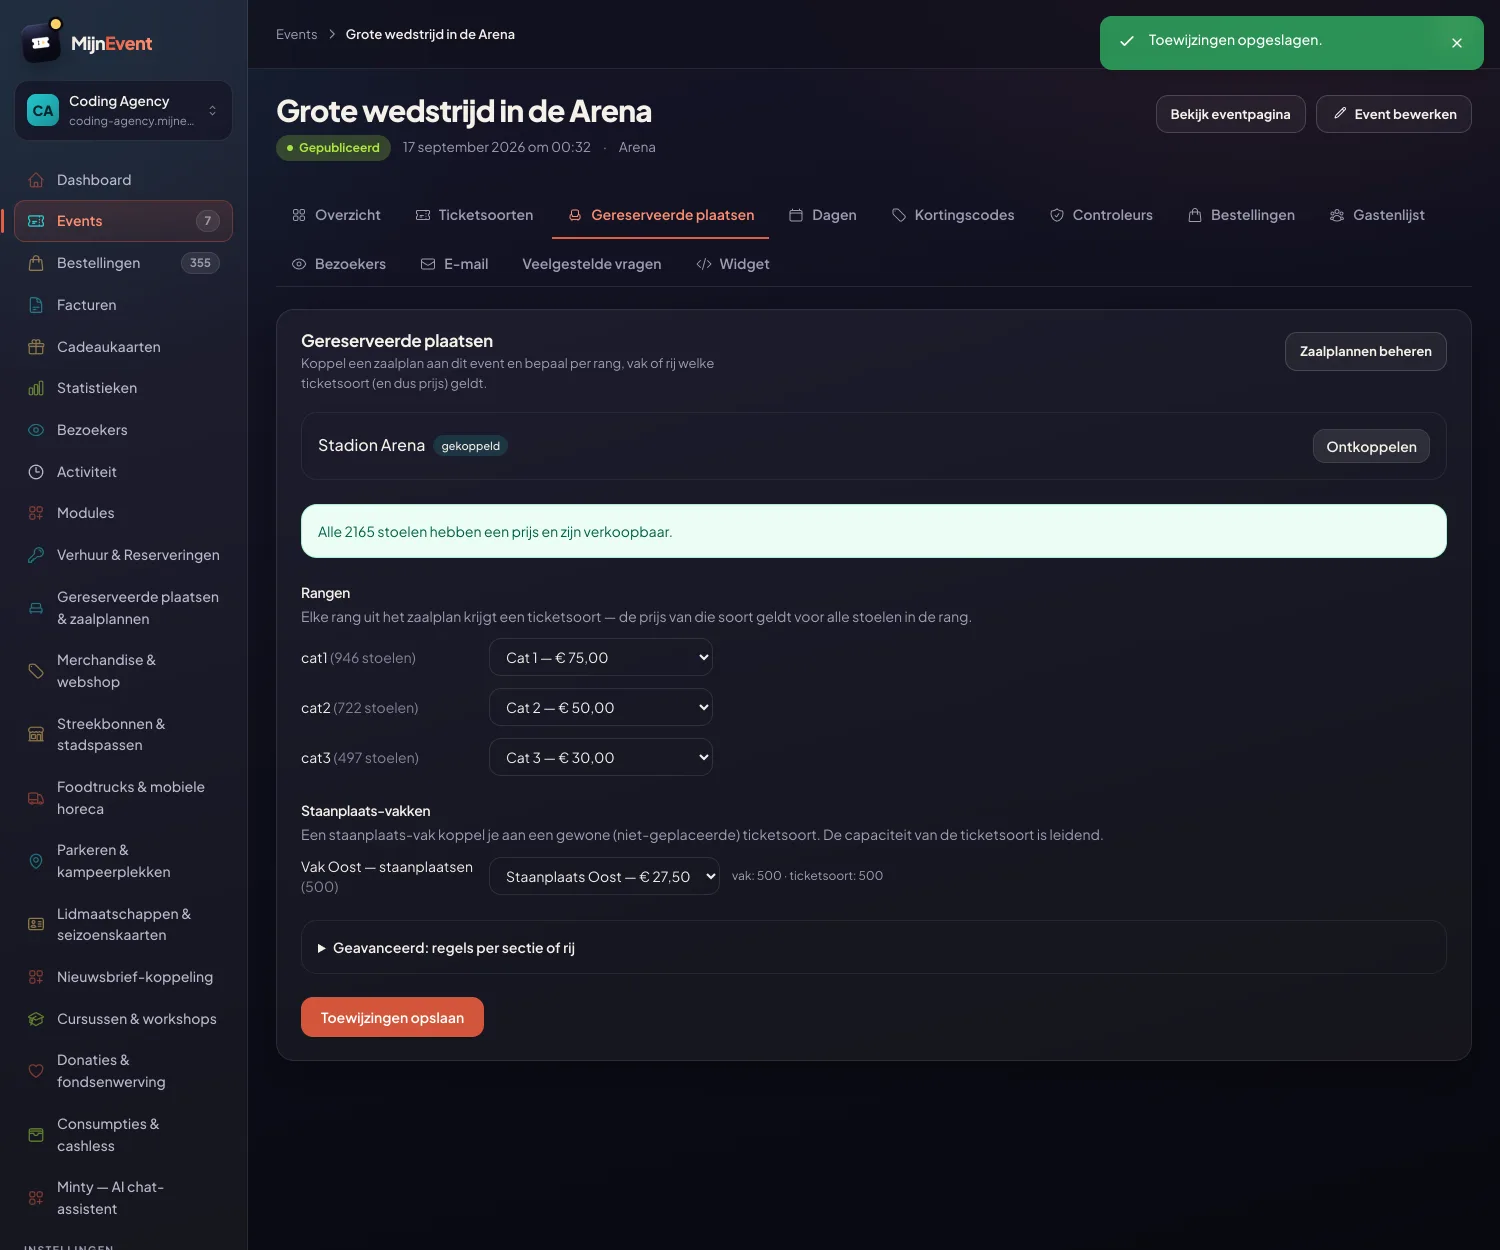Viewport: 1500px width, 1250px height.
Task: Open Streekbonnen & stadspassen in sidebar
Action: coord(123,734)
